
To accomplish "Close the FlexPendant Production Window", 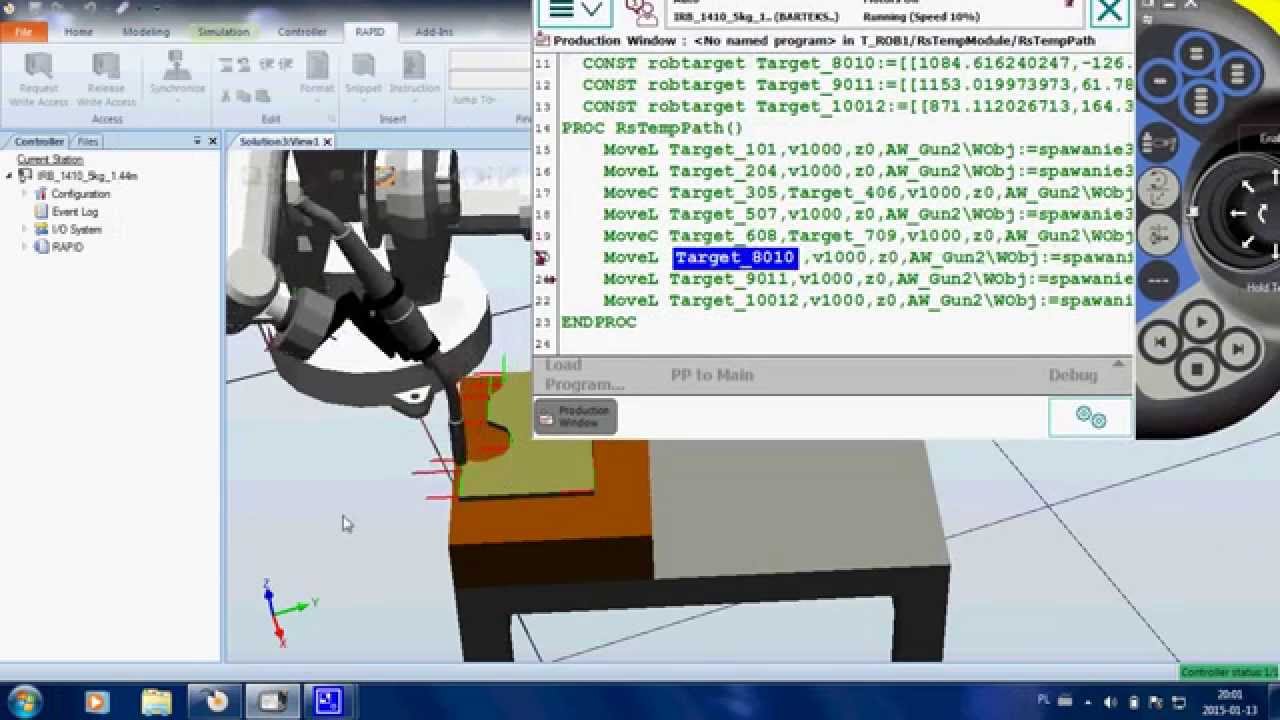I will pos(1109,12).
